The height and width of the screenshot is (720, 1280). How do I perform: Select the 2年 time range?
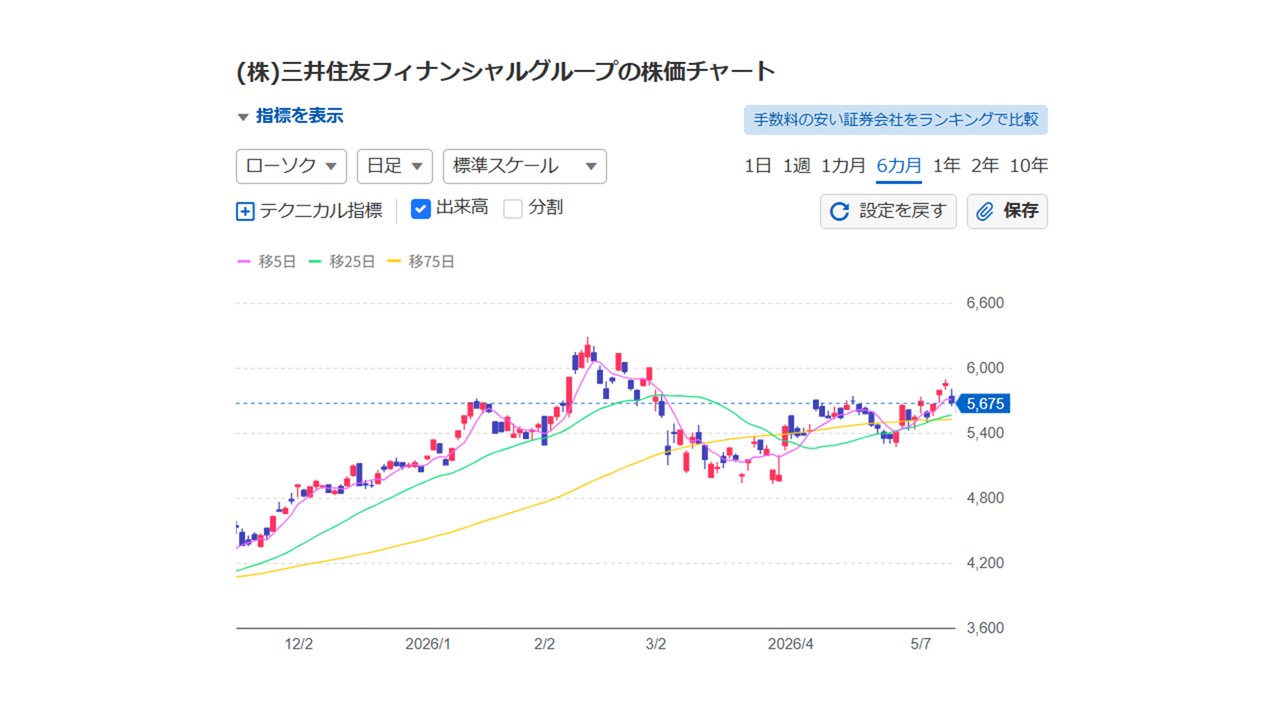[x=985, y=166]
